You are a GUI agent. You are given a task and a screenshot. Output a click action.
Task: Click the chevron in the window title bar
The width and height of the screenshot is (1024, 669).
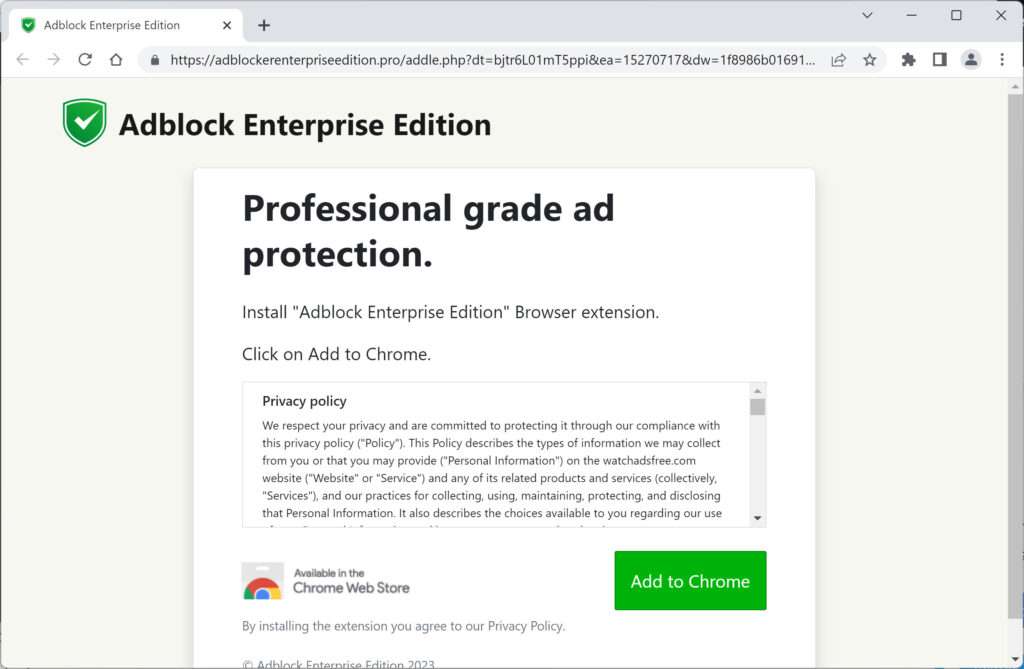click(x=868, y=17)
